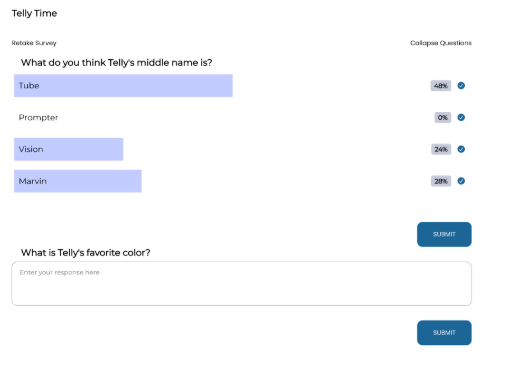This screenshot has width=510, height=365.
Task: Click the 0% result badge
Action: point(443,117)
